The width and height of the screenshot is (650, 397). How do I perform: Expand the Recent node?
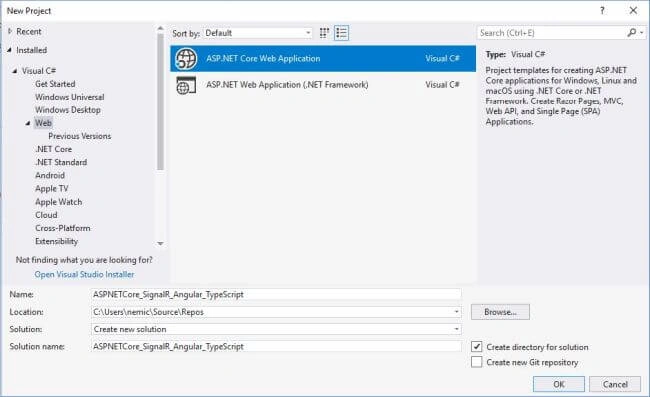click(x=10, y=31)
